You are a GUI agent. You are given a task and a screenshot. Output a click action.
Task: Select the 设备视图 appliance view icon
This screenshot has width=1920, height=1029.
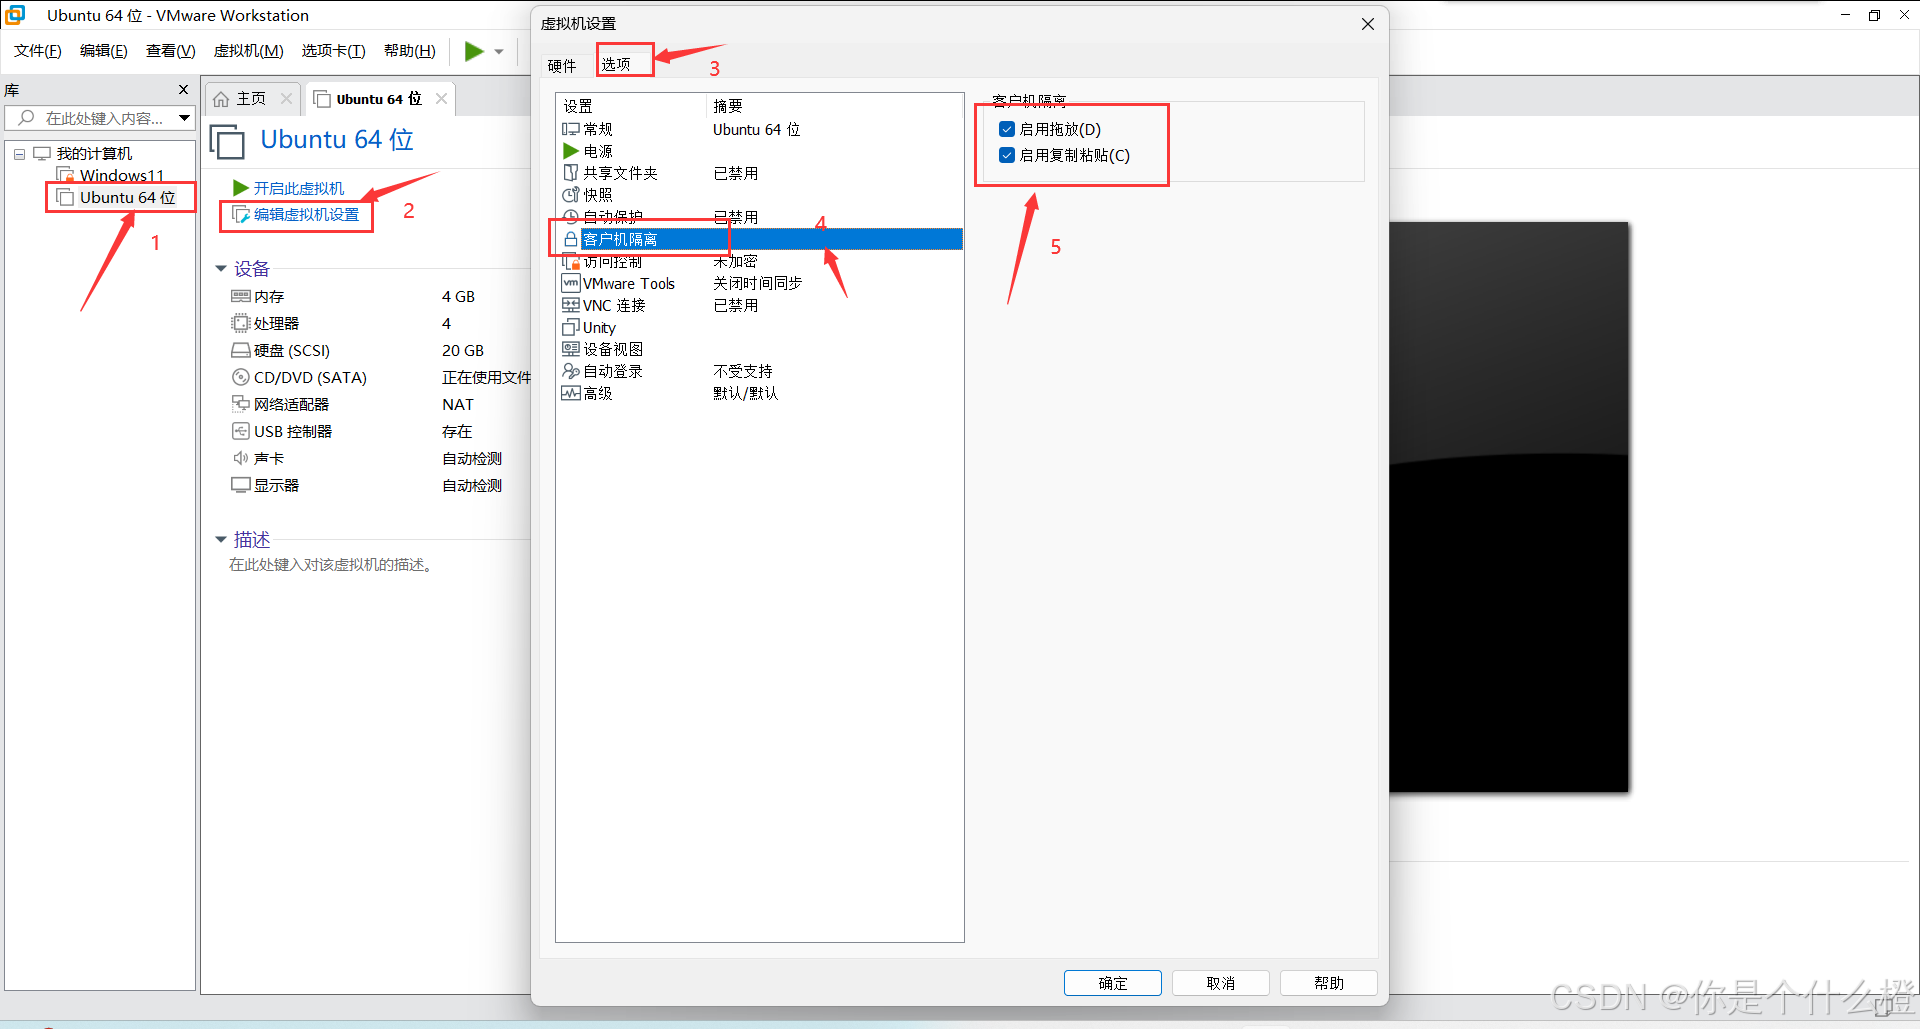pyautogui.click(x=571, y=349)
